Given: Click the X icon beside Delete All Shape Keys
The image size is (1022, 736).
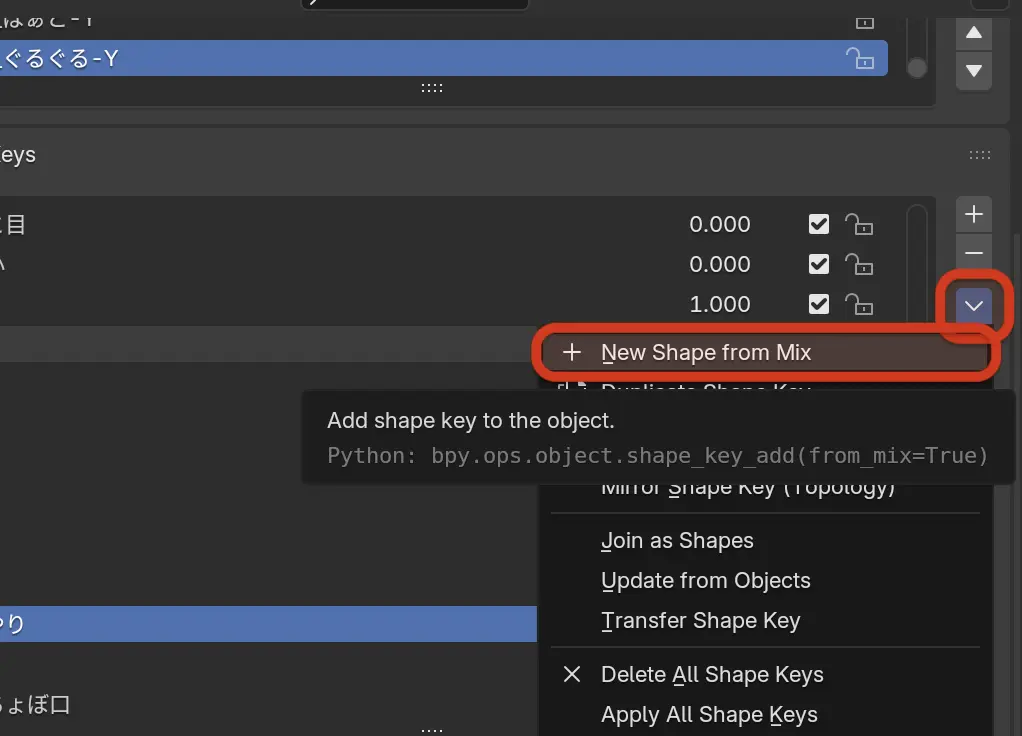Looking at the screenshot, I should point(572,674).
